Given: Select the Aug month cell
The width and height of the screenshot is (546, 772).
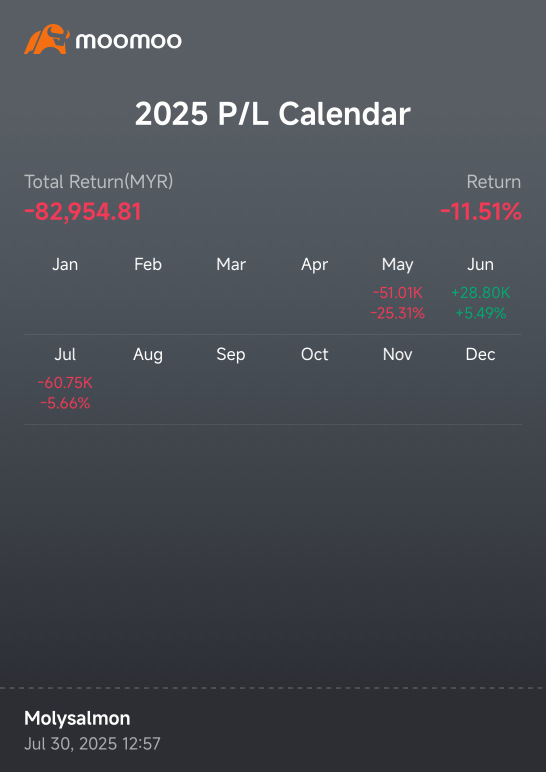Looking at the screenshot, I should pos(148,380).
